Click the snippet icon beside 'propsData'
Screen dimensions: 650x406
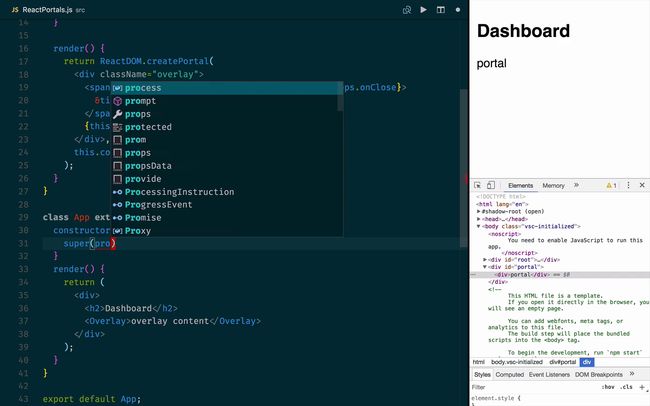(x=118, y=166)
